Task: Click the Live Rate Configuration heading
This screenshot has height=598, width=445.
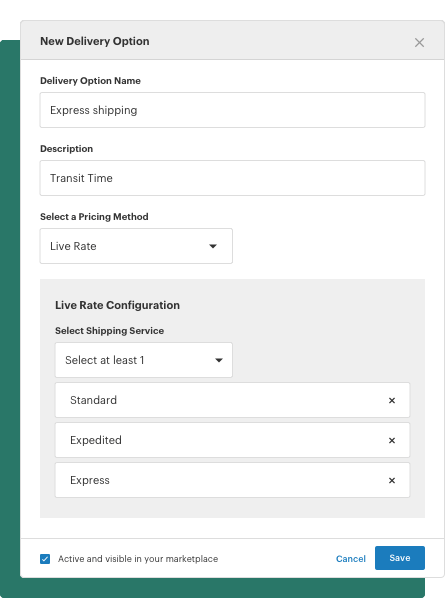Action: (x=117, y=305)
